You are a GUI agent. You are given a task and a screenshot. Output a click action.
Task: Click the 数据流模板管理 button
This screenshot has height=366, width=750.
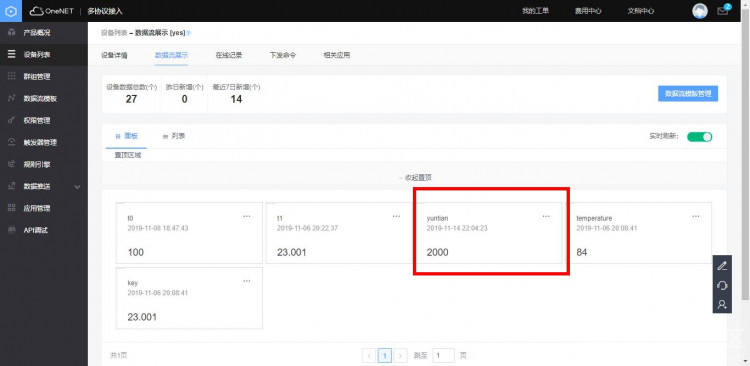click(x=688, y=94)
